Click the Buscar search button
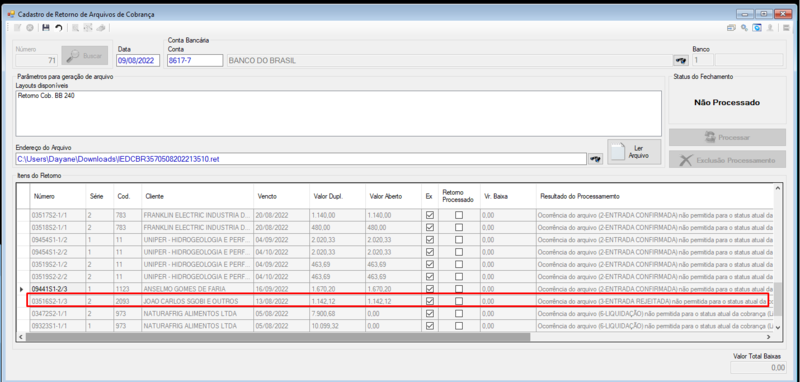Viewport: 800px width, 382px height. pyautogui.click(x=85, y=56)
